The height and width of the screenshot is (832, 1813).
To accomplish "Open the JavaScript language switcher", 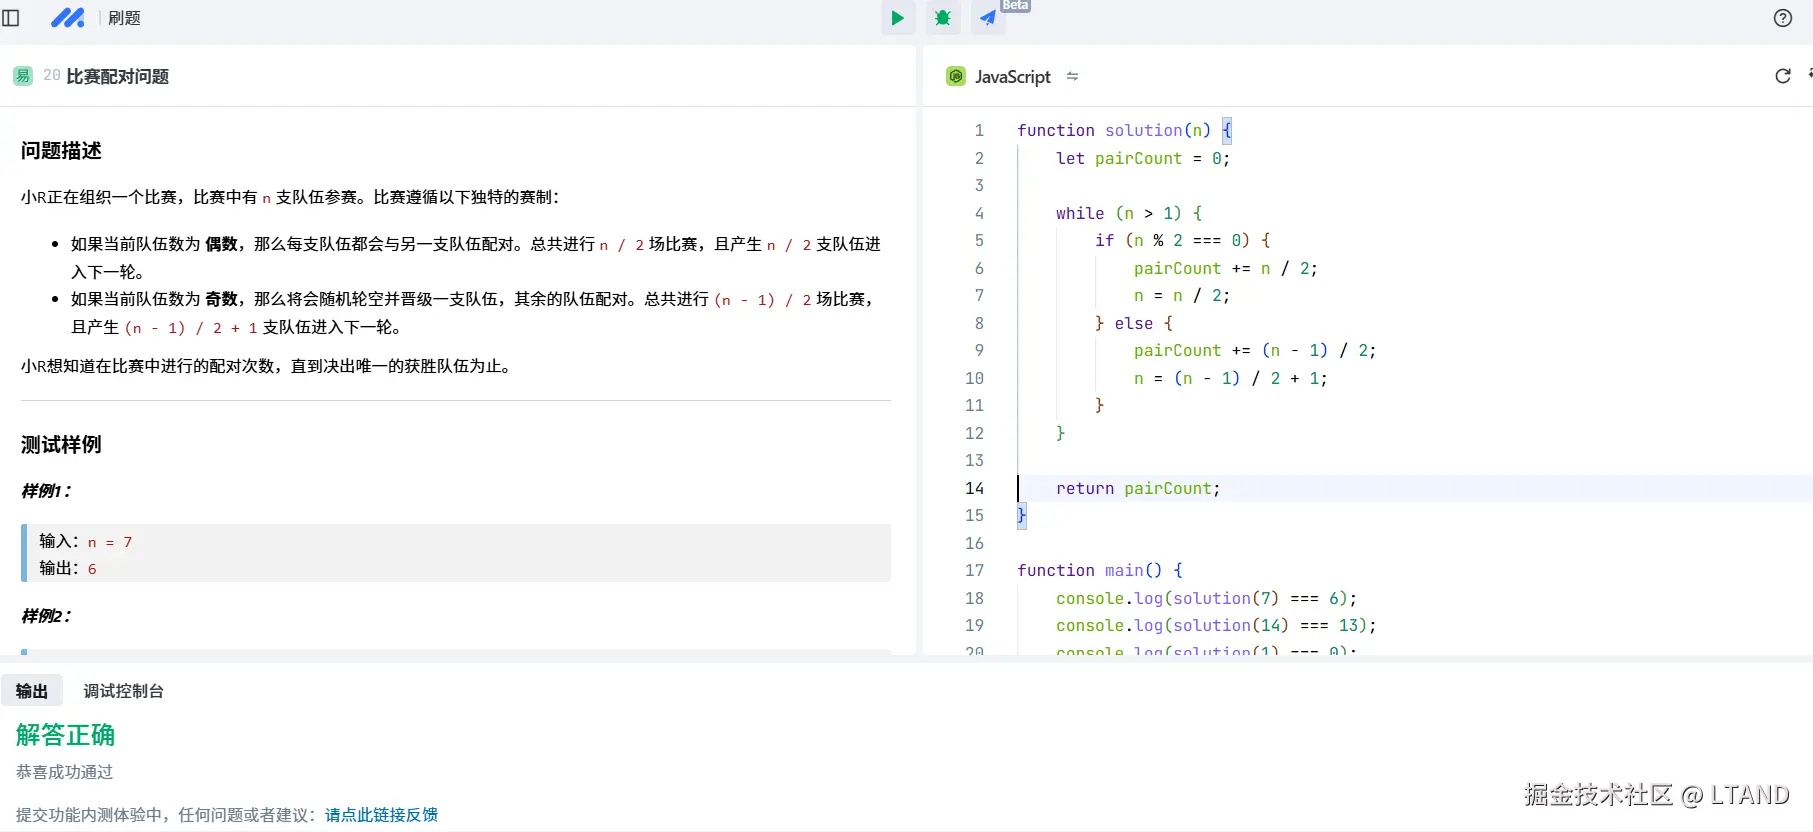I will [x=1012, y=77].
